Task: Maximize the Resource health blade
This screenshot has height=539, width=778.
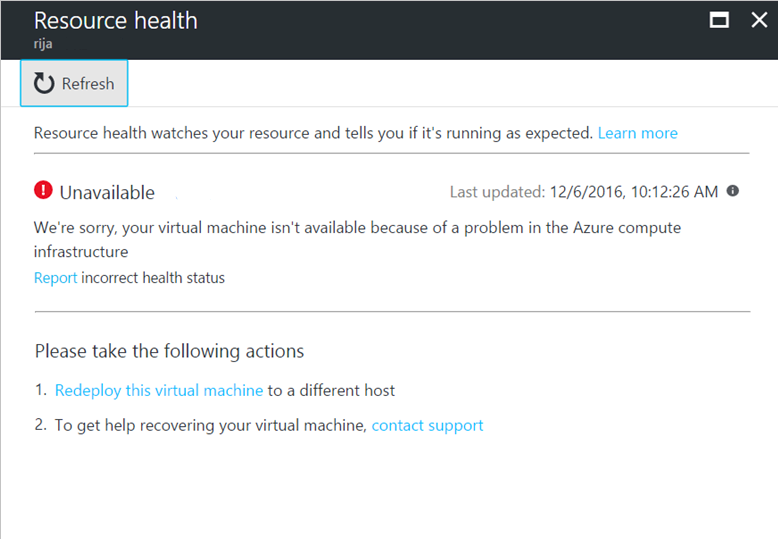Action: click(x=719, y=20)
